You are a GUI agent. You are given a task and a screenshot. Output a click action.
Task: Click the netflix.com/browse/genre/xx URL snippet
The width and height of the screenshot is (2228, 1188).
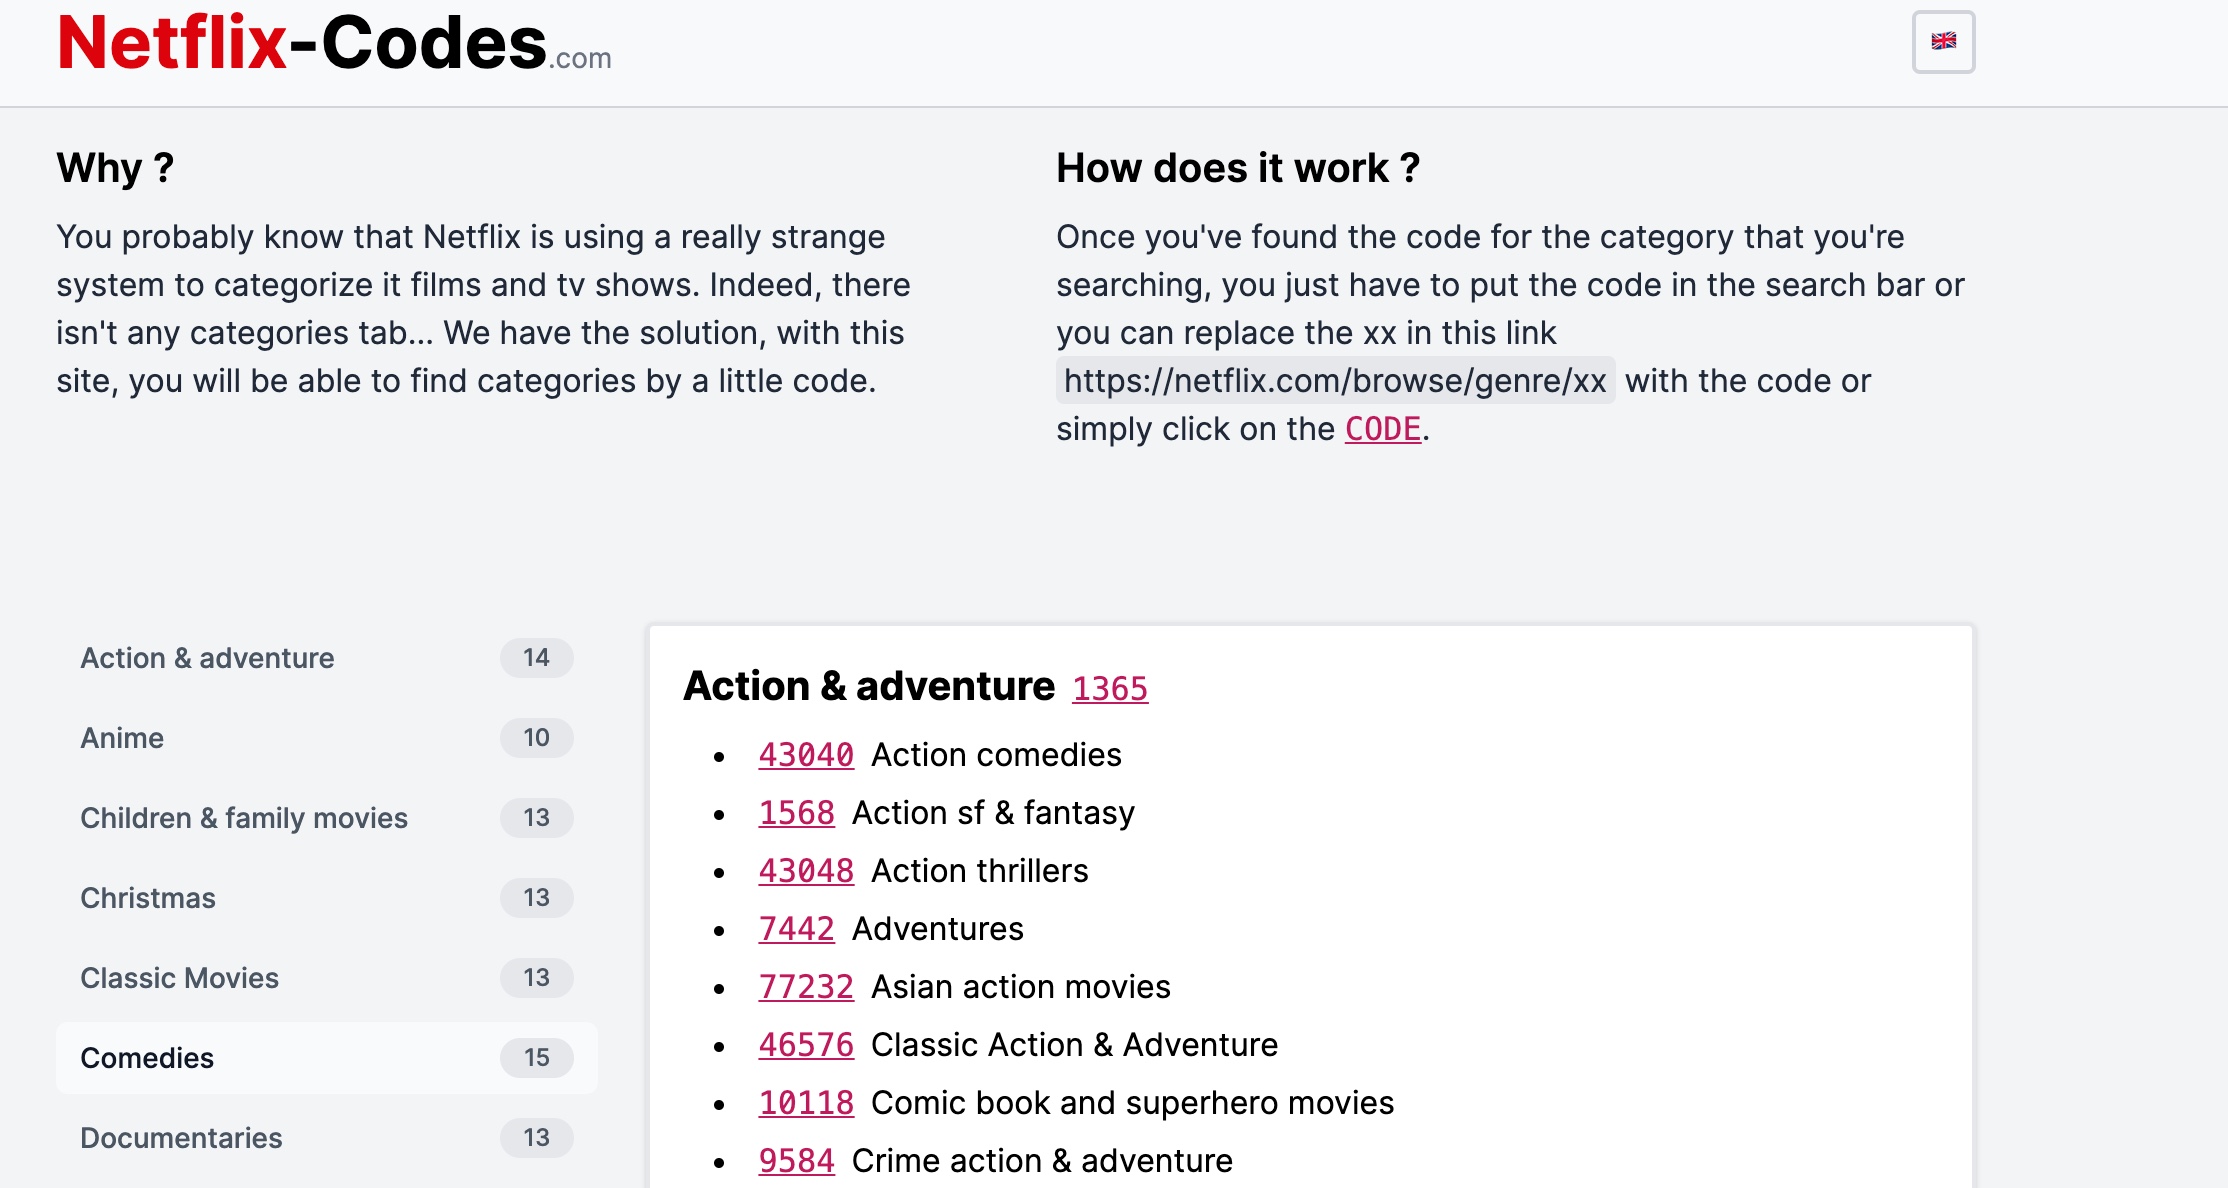pos(1334,381)
